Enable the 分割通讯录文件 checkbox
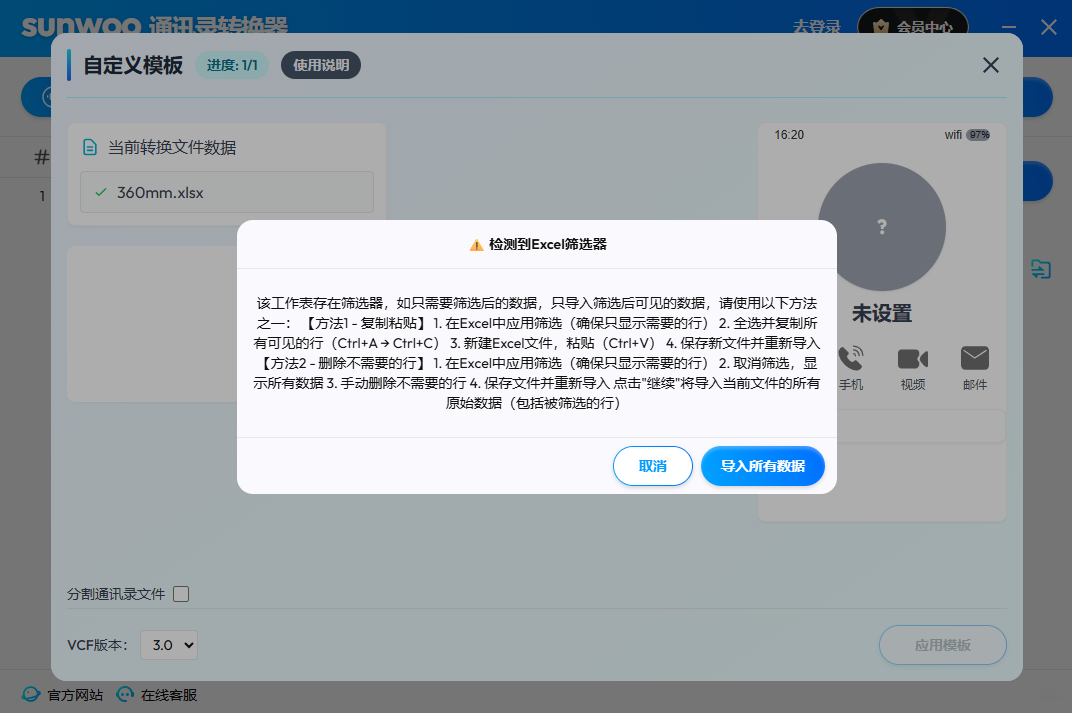The width and height of the screenshot is (1072, 713). [x=181, y=594]
